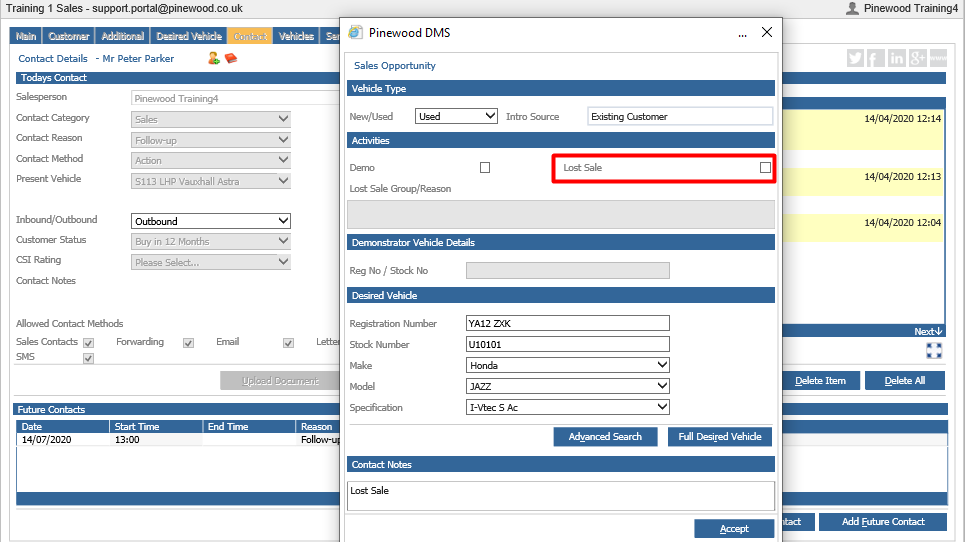Toggle the Sales Contacts checkbox
Image resolution: width=965 pixels, height=542 pixels.
89,343
